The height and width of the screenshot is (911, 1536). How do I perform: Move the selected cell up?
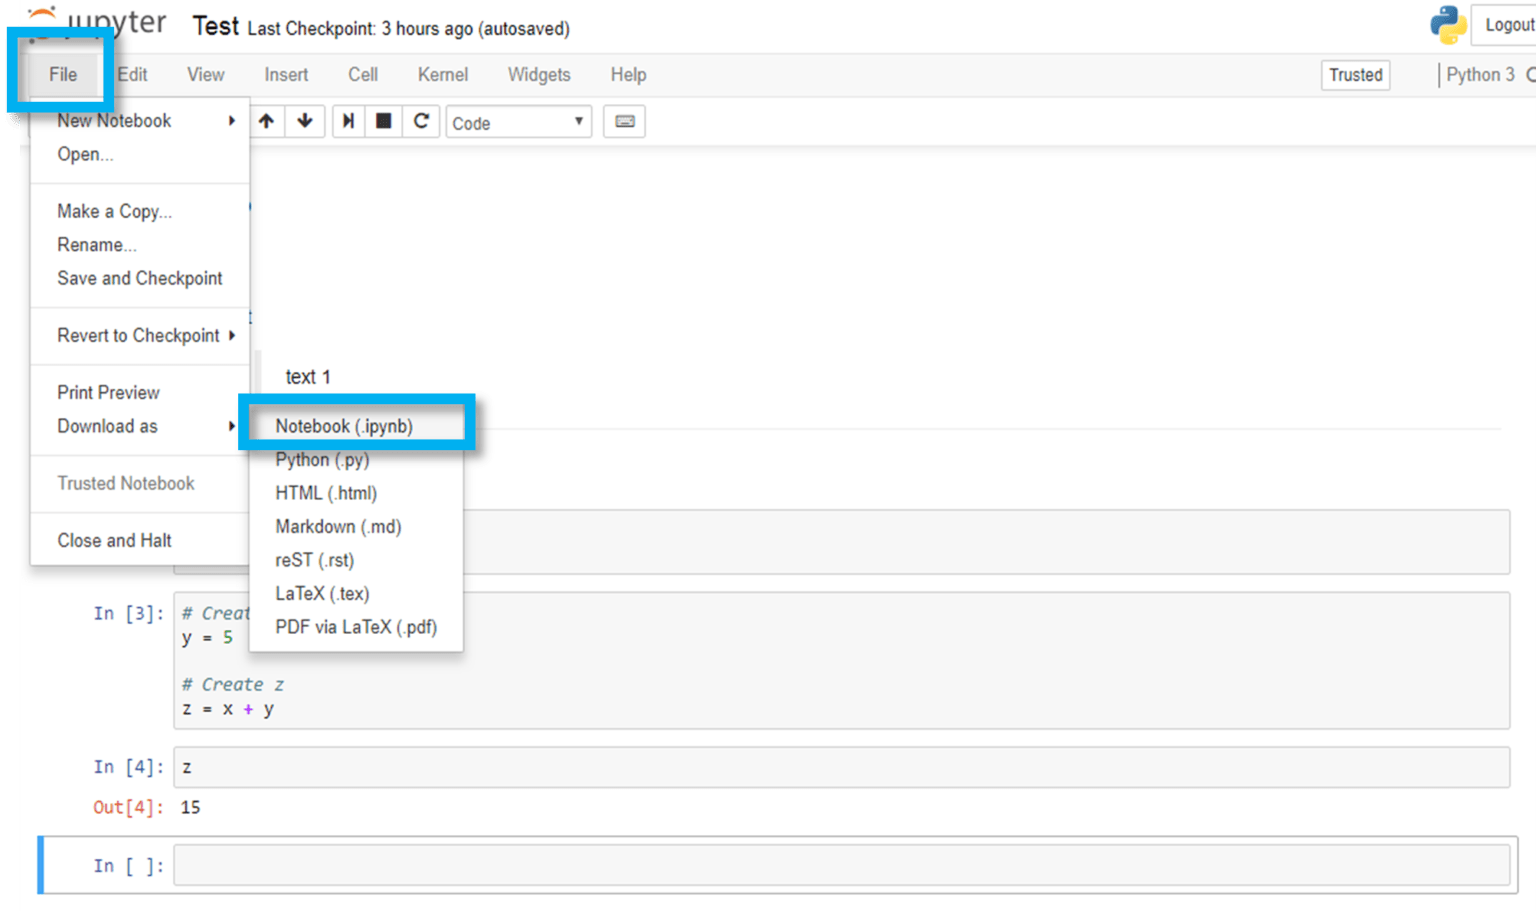point(266,121)
